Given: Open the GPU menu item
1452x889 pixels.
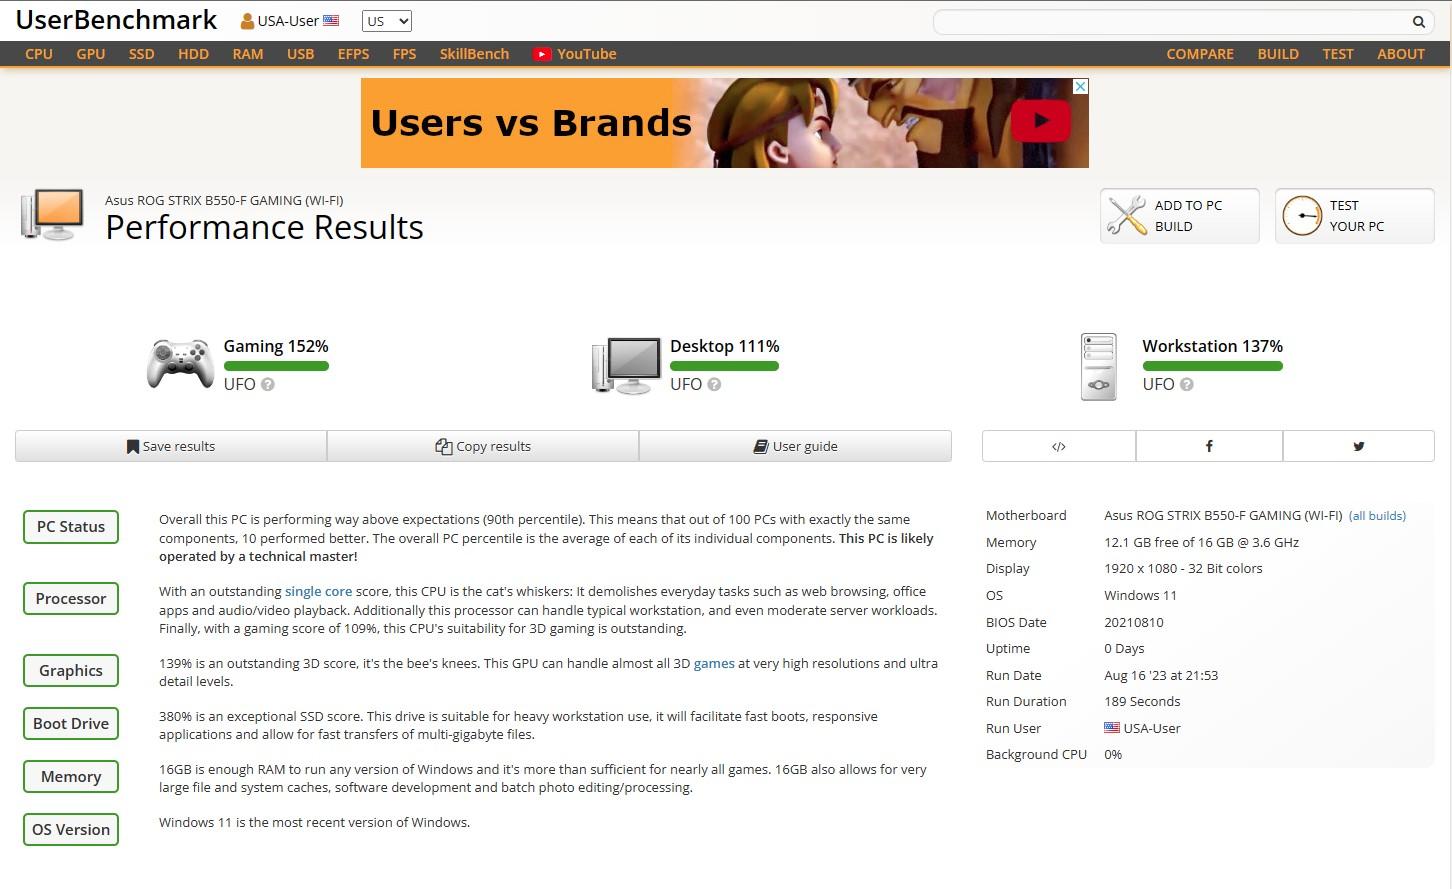Looking at the screenshot, I should coord(90,54).
